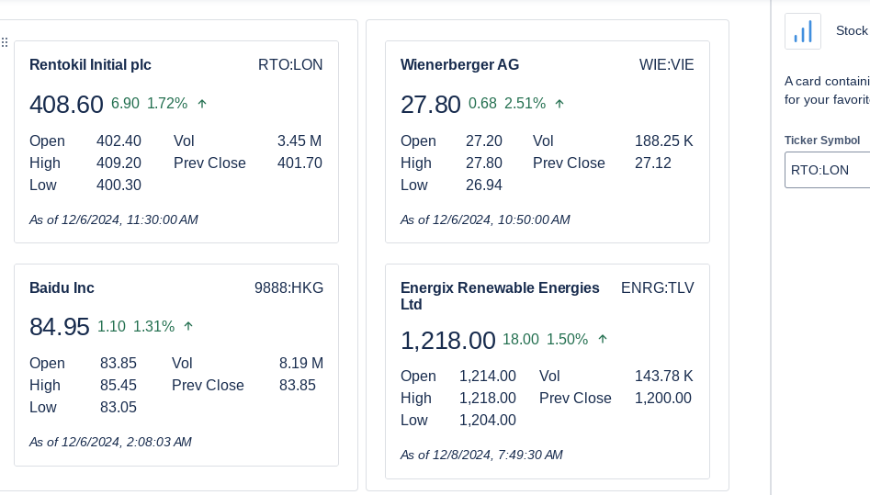Screen dimensions: 870x495
Task: Click the ENRG:TLV ticker label
Action: point(657,288)
